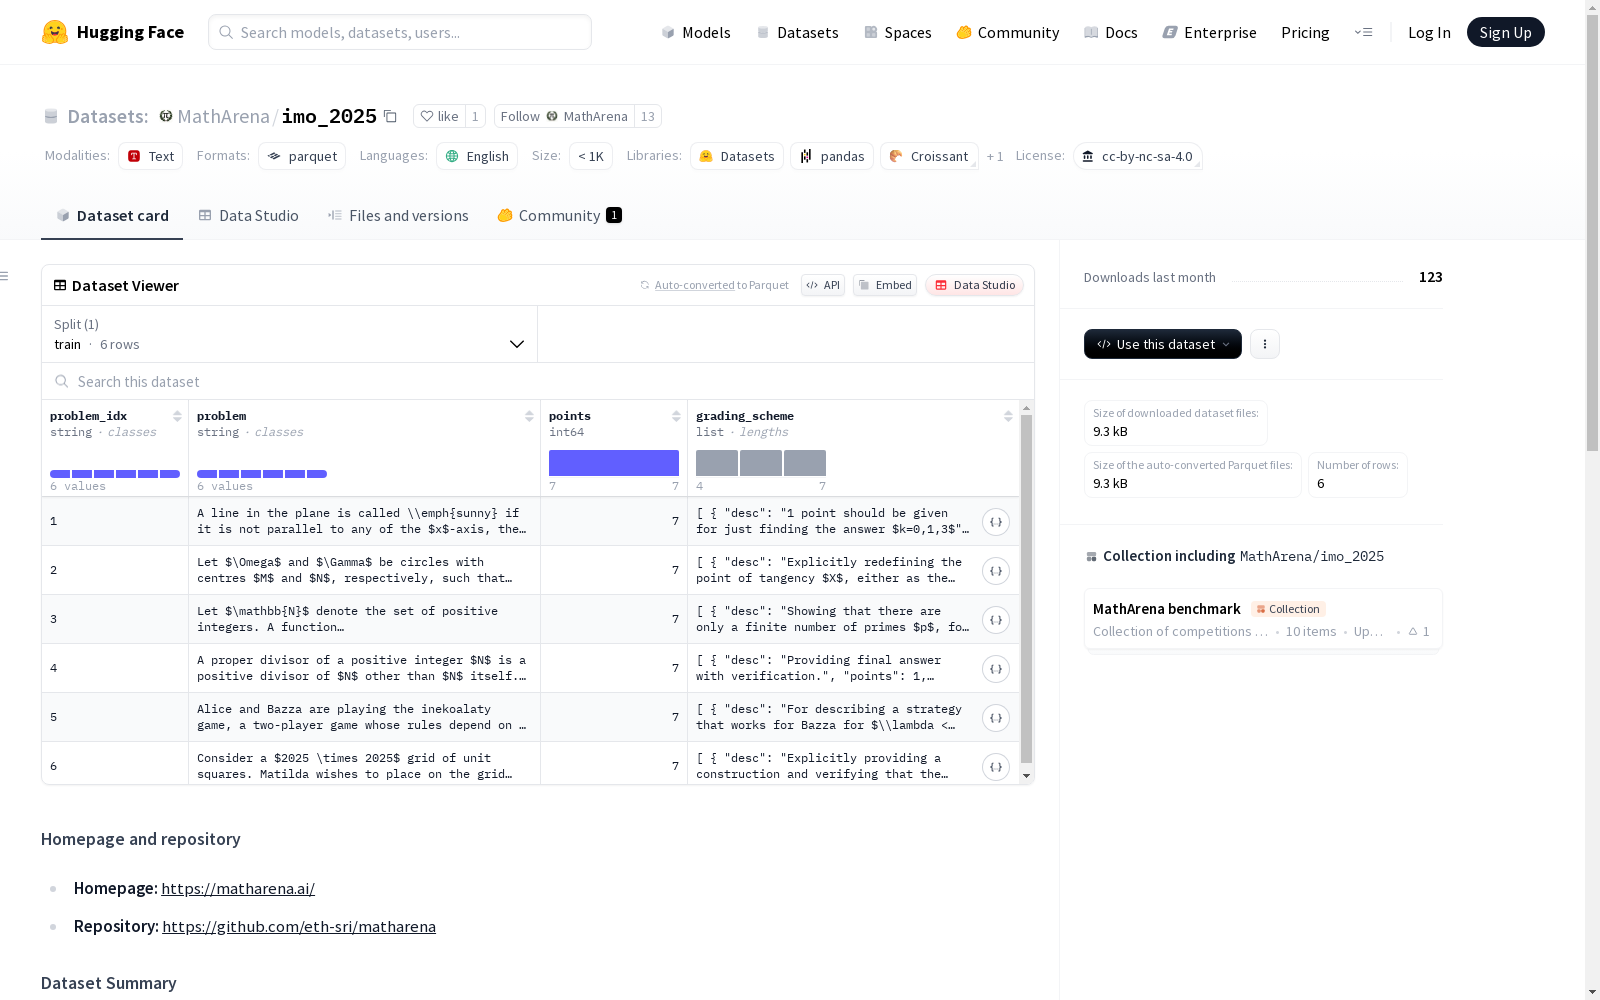The width and height of the screenshot is (1600, 1000).
Task: Open the Community discussions tab
Action: pos(559,216)
